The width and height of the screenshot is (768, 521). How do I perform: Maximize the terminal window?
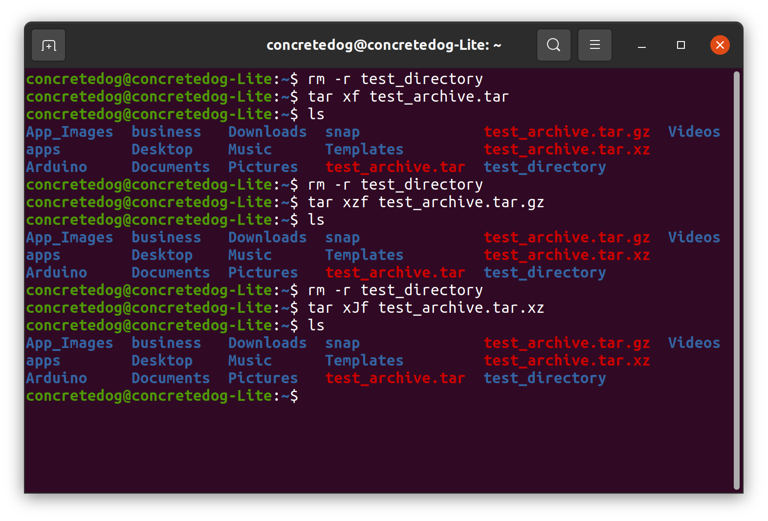681,45
